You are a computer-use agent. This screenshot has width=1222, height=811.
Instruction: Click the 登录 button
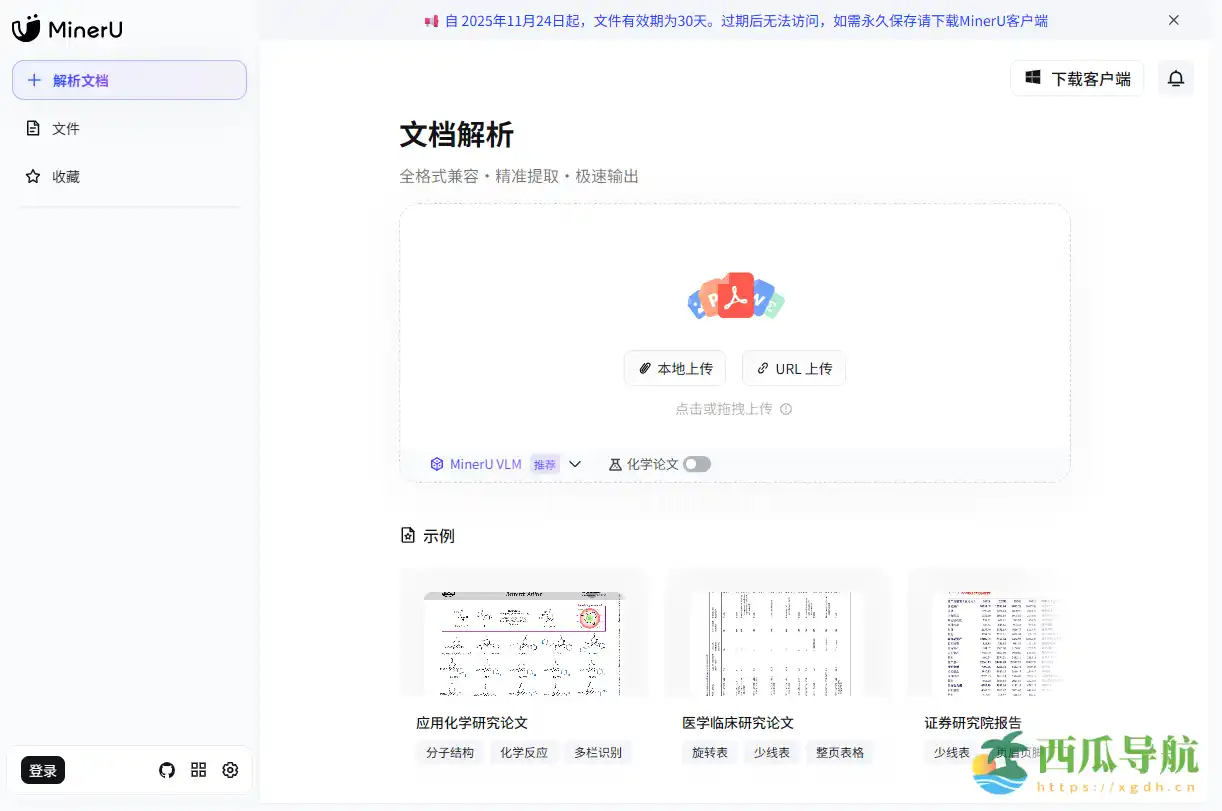click(42, 770)
